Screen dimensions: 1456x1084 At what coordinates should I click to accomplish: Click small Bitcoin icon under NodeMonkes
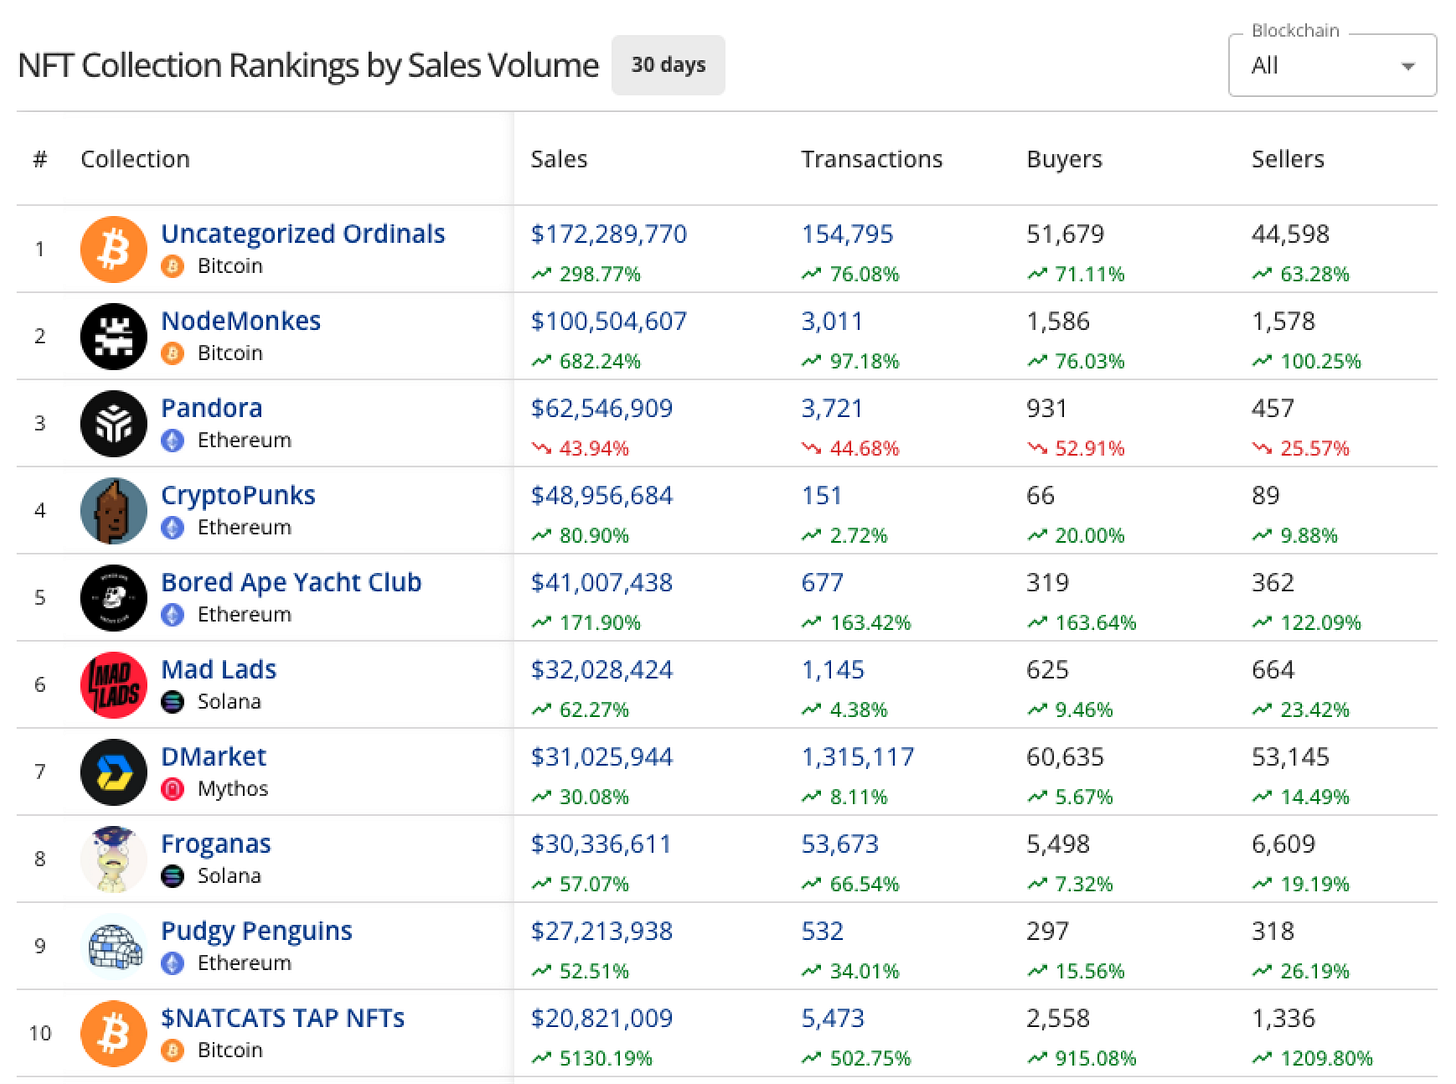pos(173,353)
